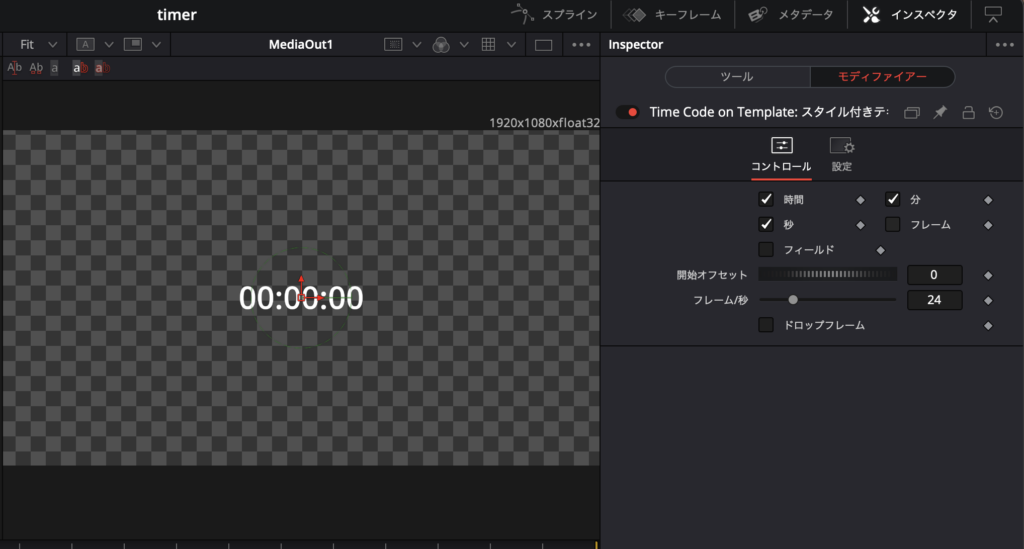Viewport: 1024px width, 549px height.
Task: Open the Fit zoom dropdown
Action: 39,45
